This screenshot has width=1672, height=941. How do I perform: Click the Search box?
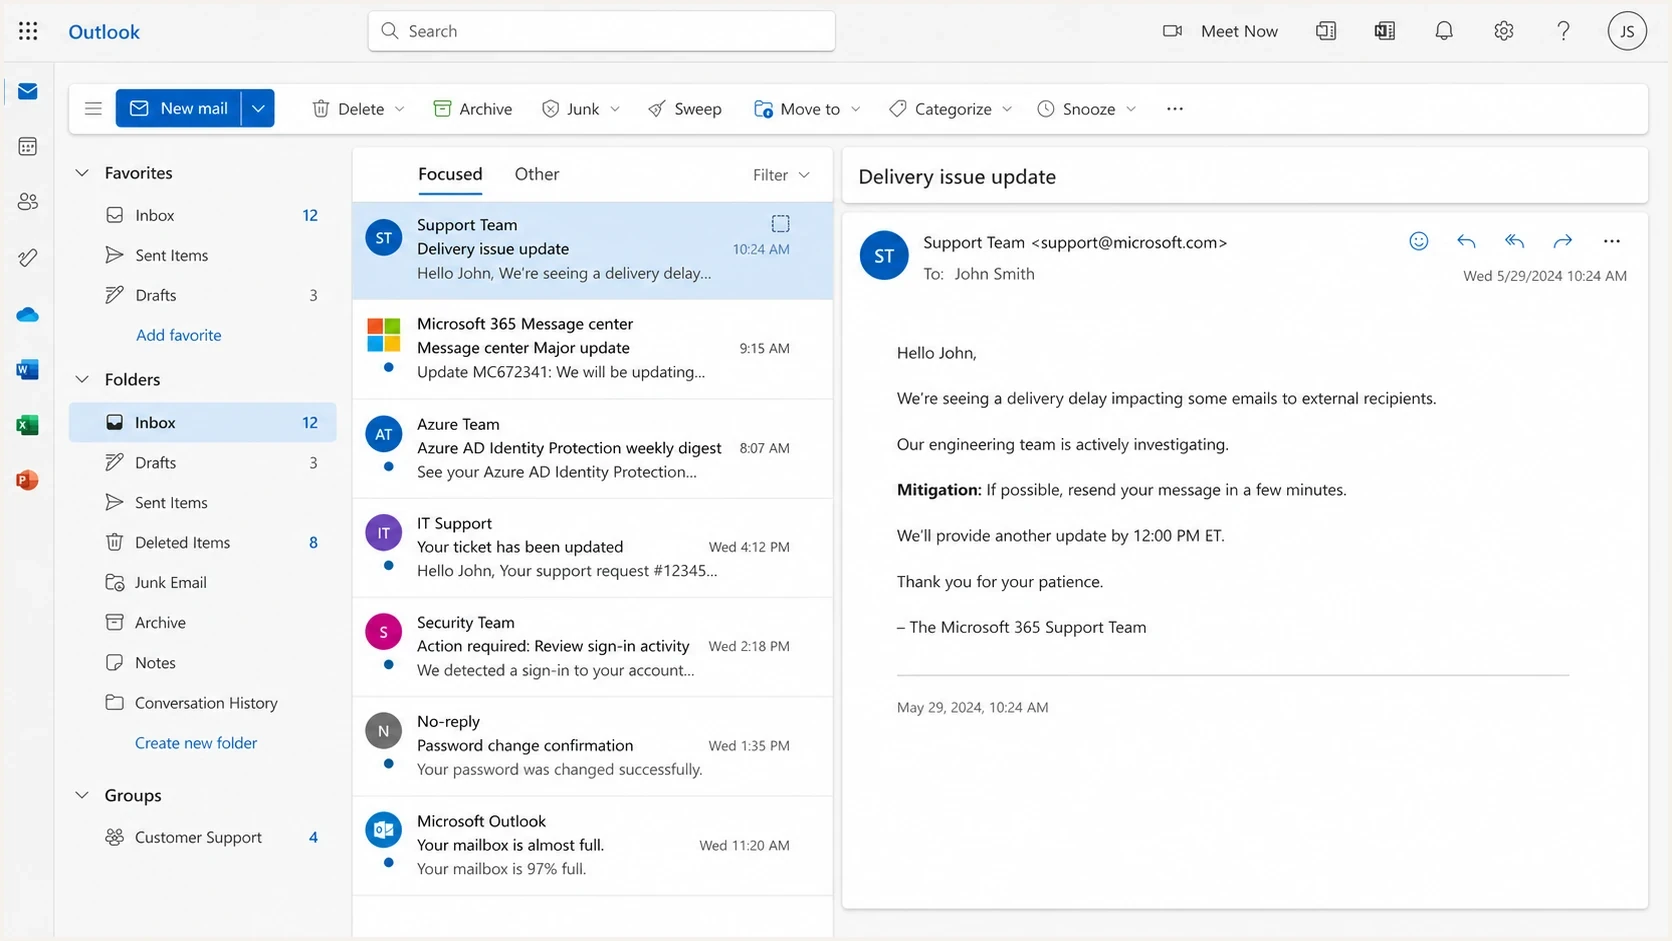(x=602, y=31)
